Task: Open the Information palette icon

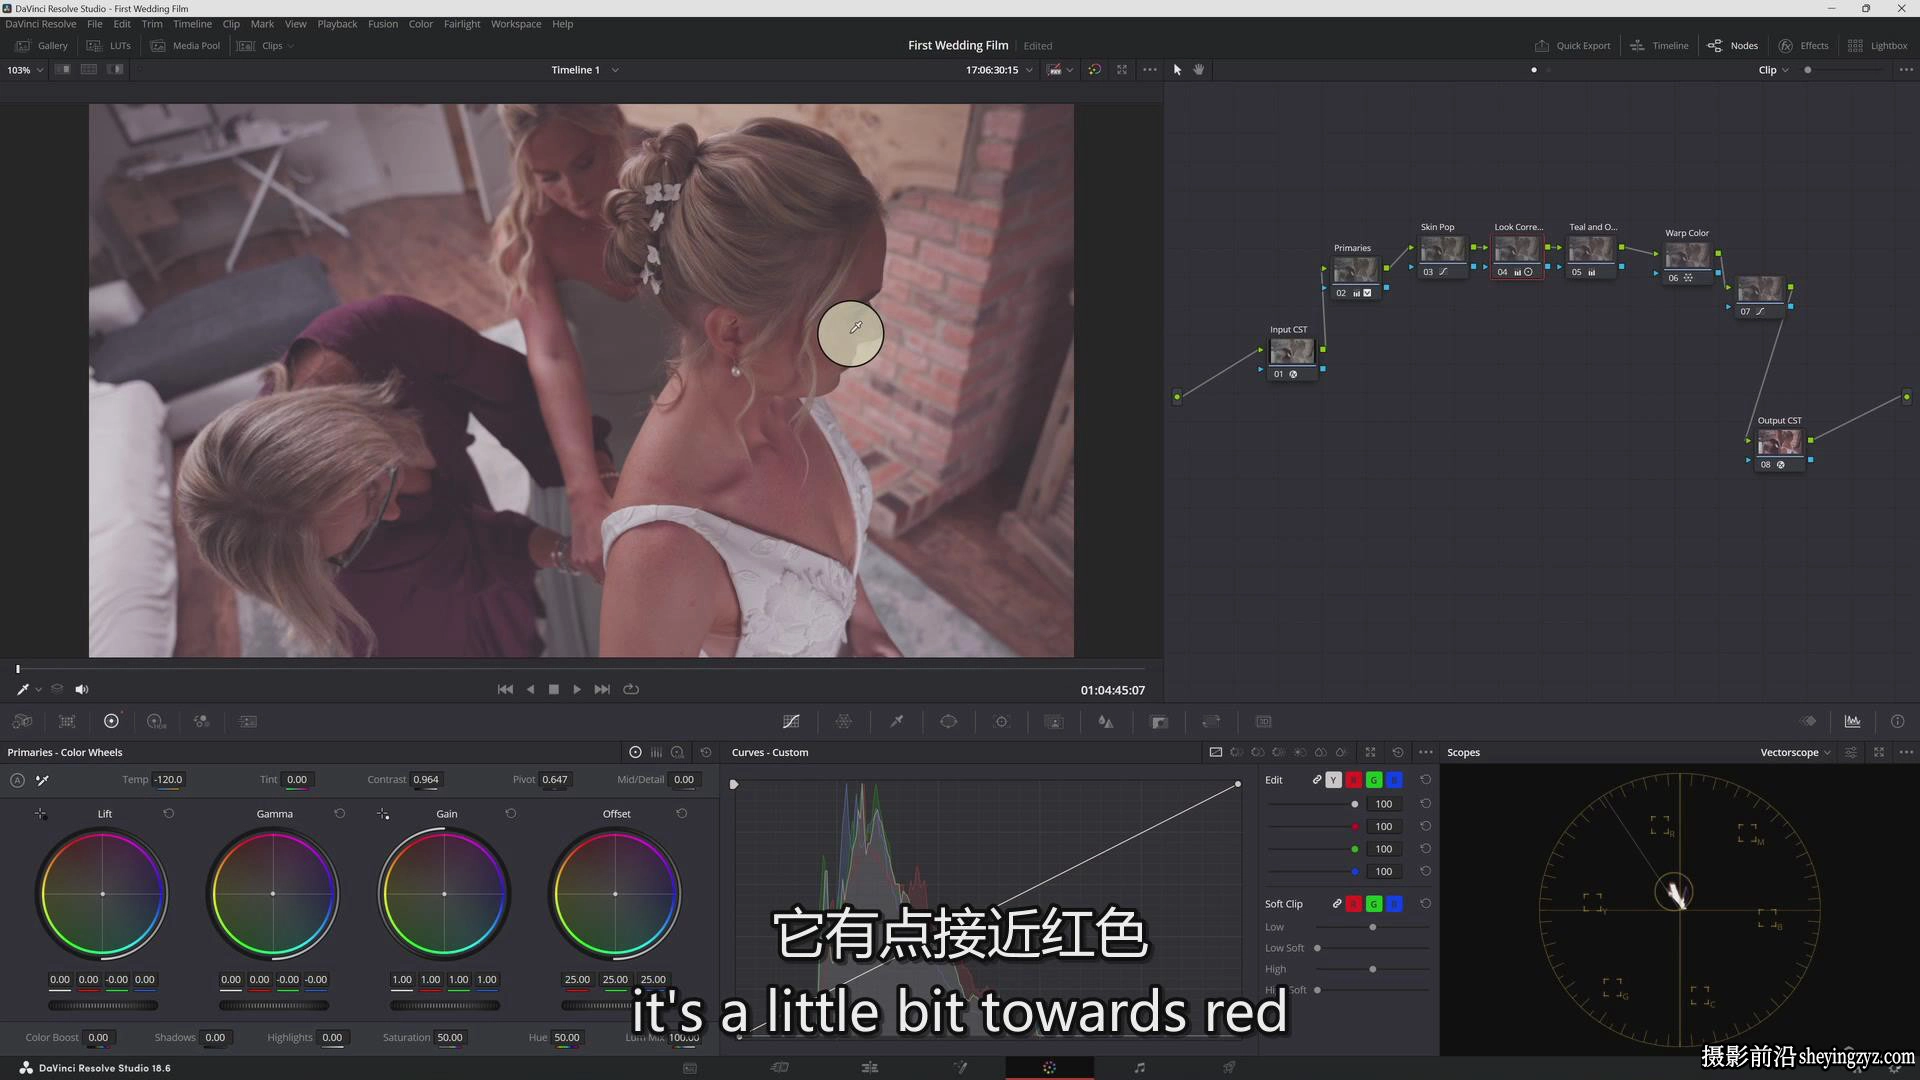Action: [1897, 721]
